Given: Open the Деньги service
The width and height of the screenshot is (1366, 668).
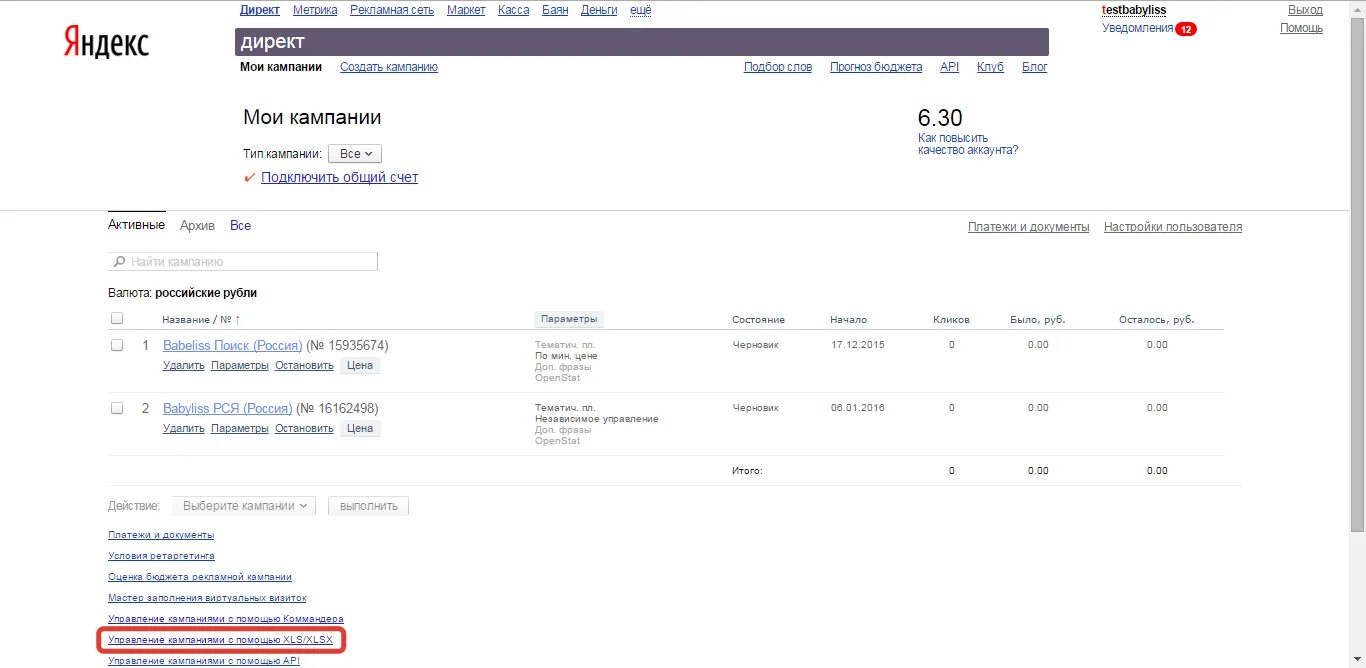Looking at the screenshot, I should pos(599,10).
